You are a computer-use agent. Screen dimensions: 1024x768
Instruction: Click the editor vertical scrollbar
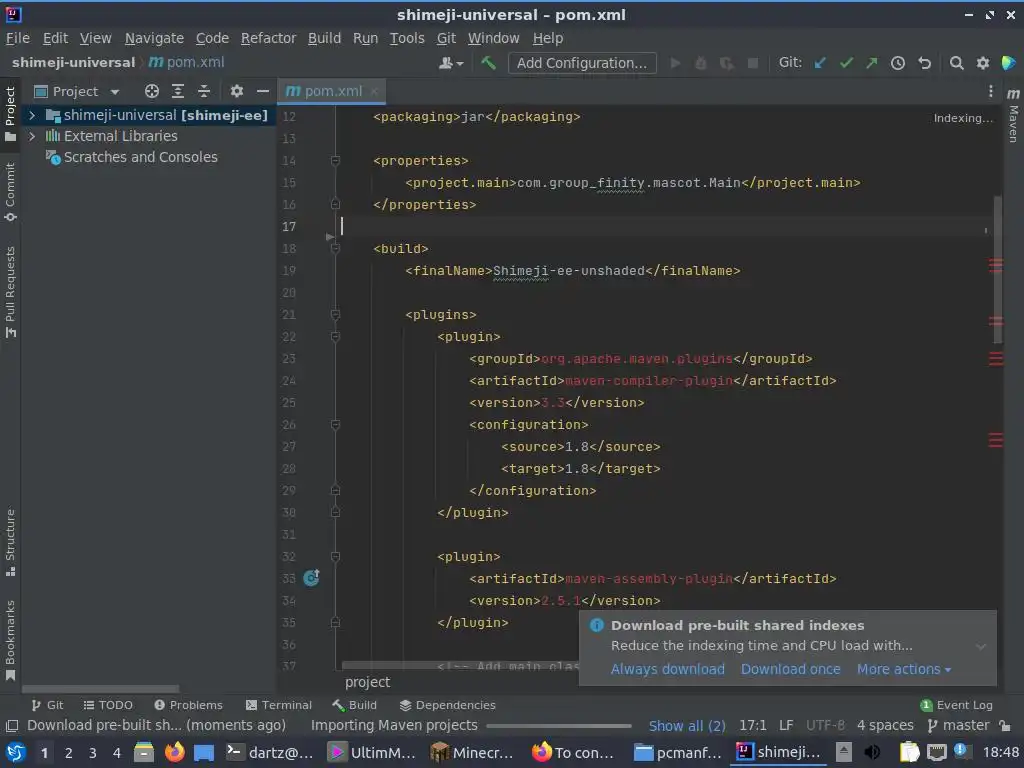click(998, 270)
